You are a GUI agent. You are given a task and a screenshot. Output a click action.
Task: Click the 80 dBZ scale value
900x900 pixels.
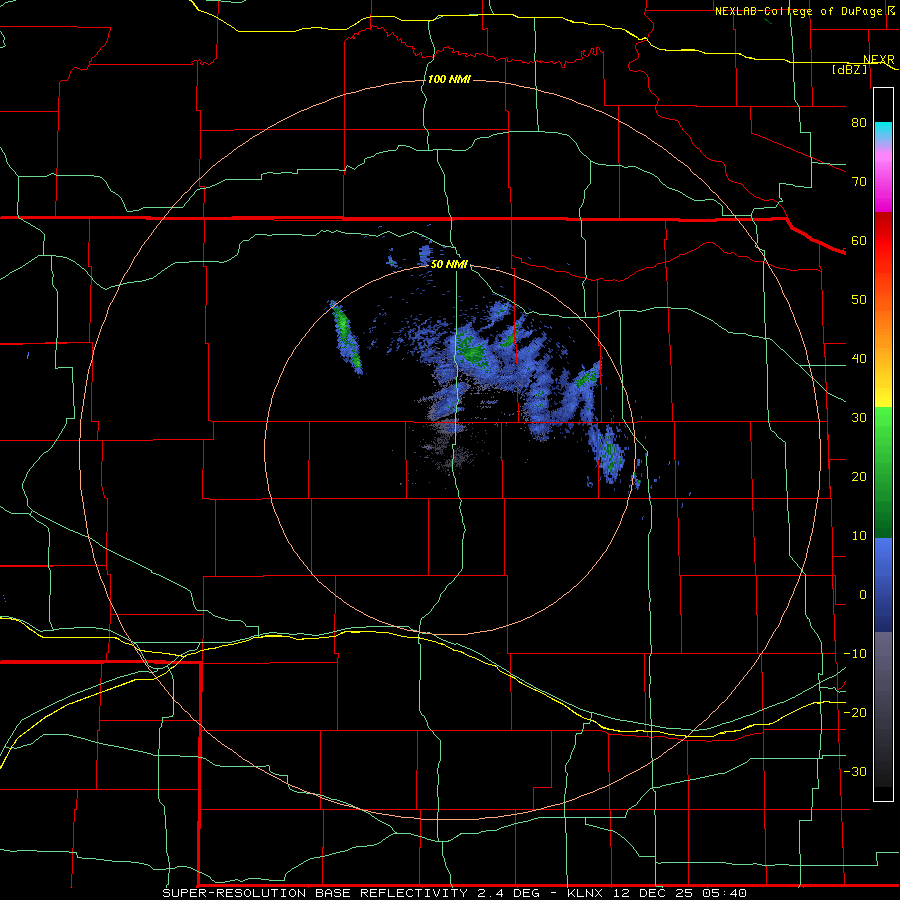(859, 122)
